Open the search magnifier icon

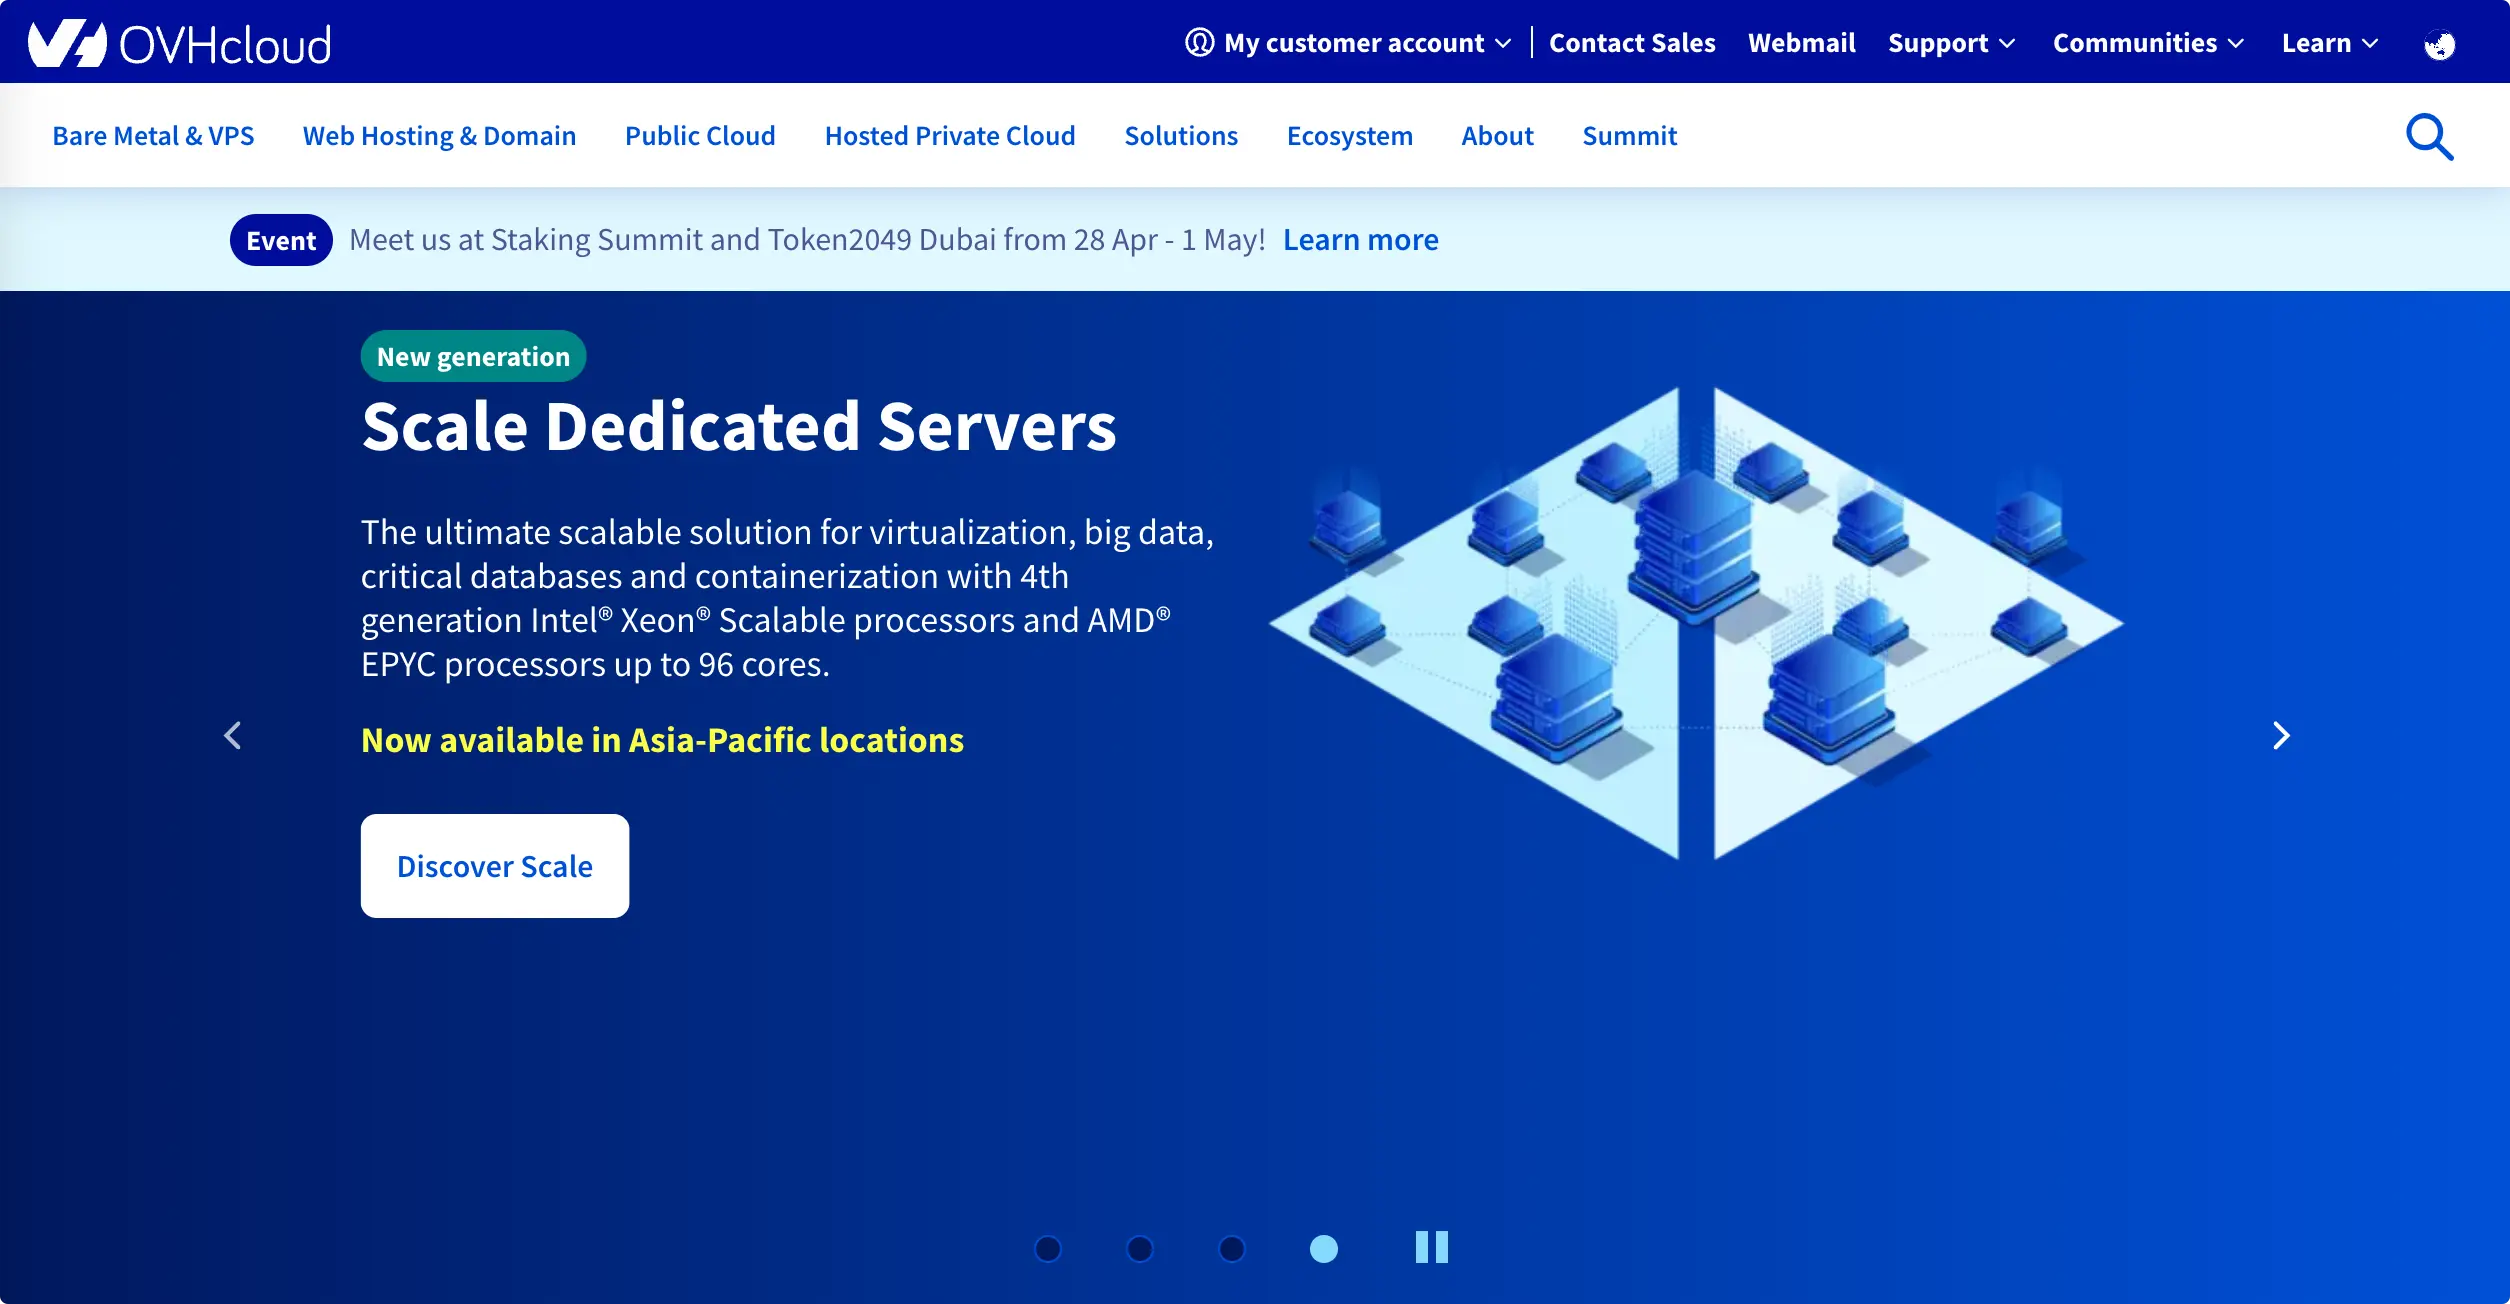[2429, 137]
